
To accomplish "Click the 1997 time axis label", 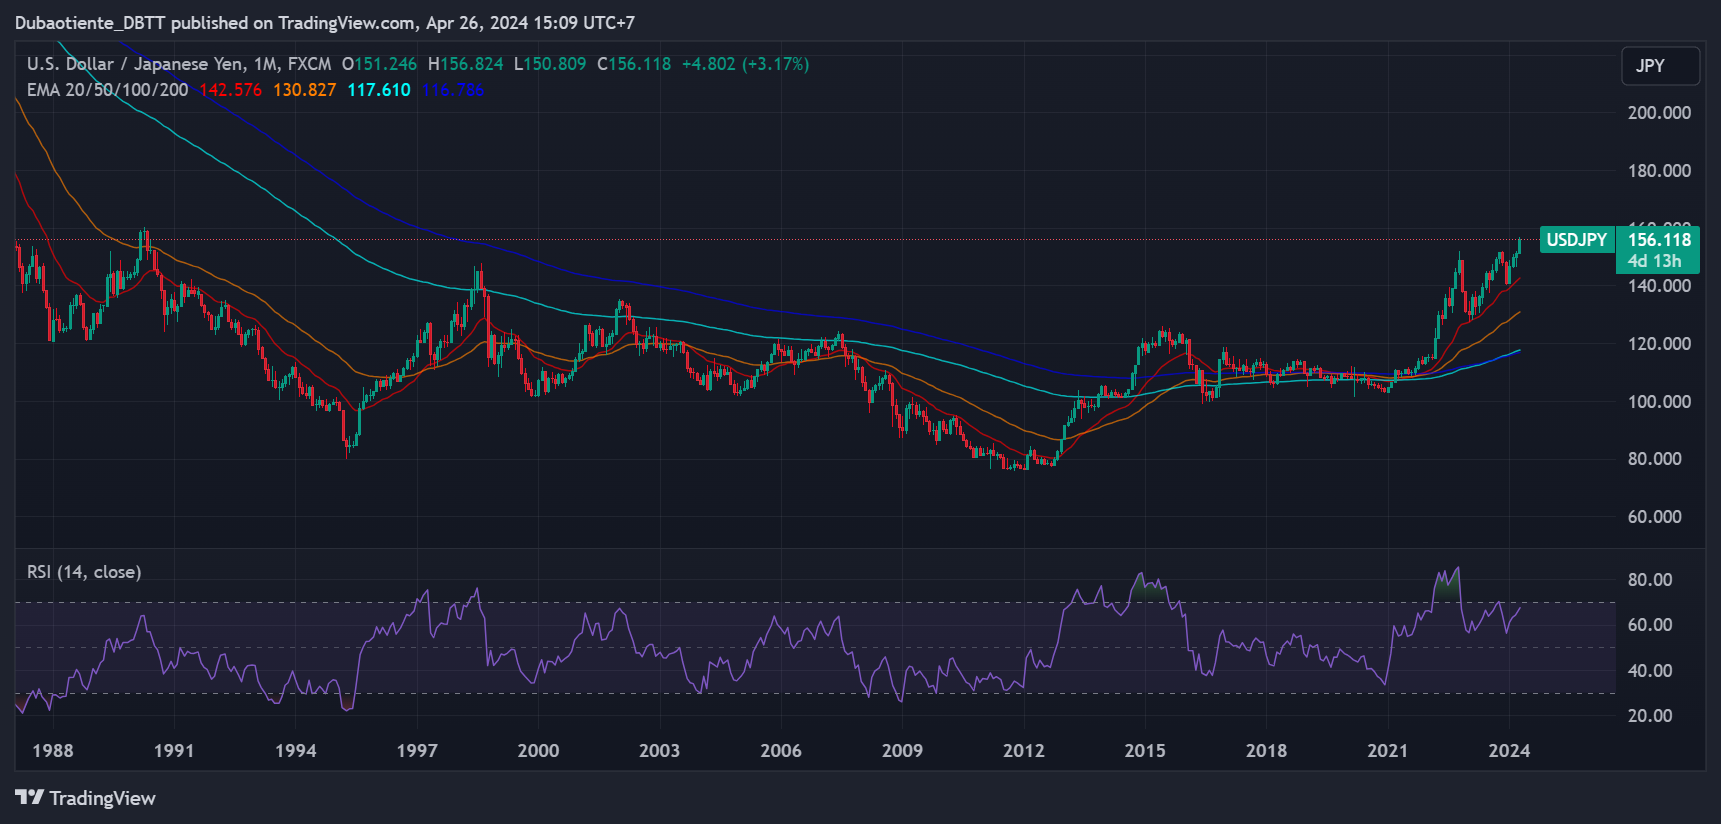I will 417,751.
